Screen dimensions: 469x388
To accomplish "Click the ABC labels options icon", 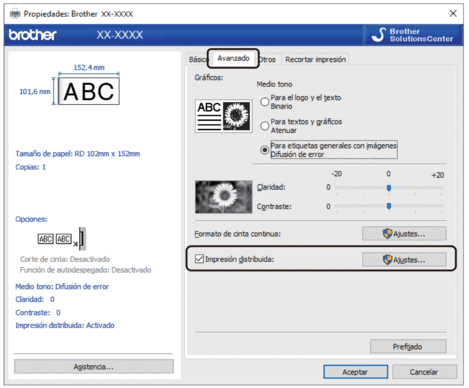I will click(62, 239).
